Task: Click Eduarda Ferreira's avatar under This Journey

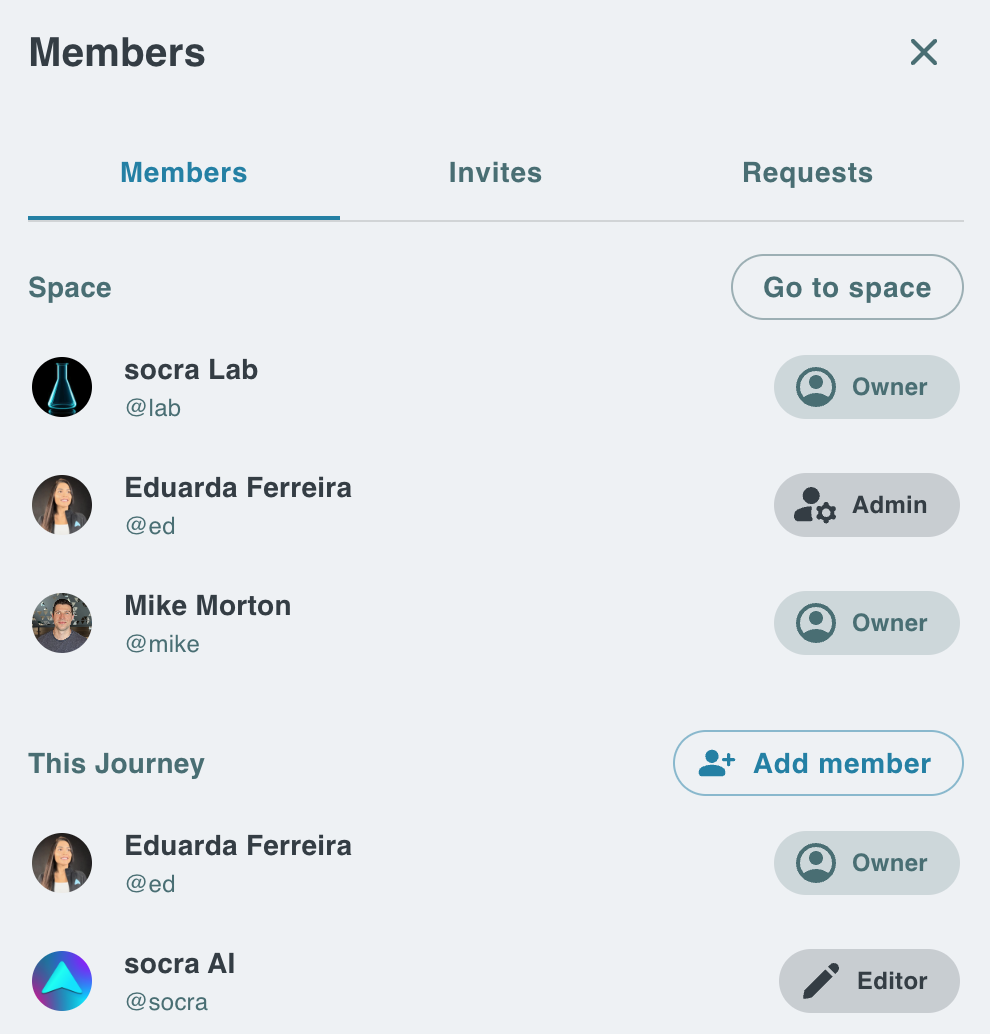Action: tap(62, 863)
